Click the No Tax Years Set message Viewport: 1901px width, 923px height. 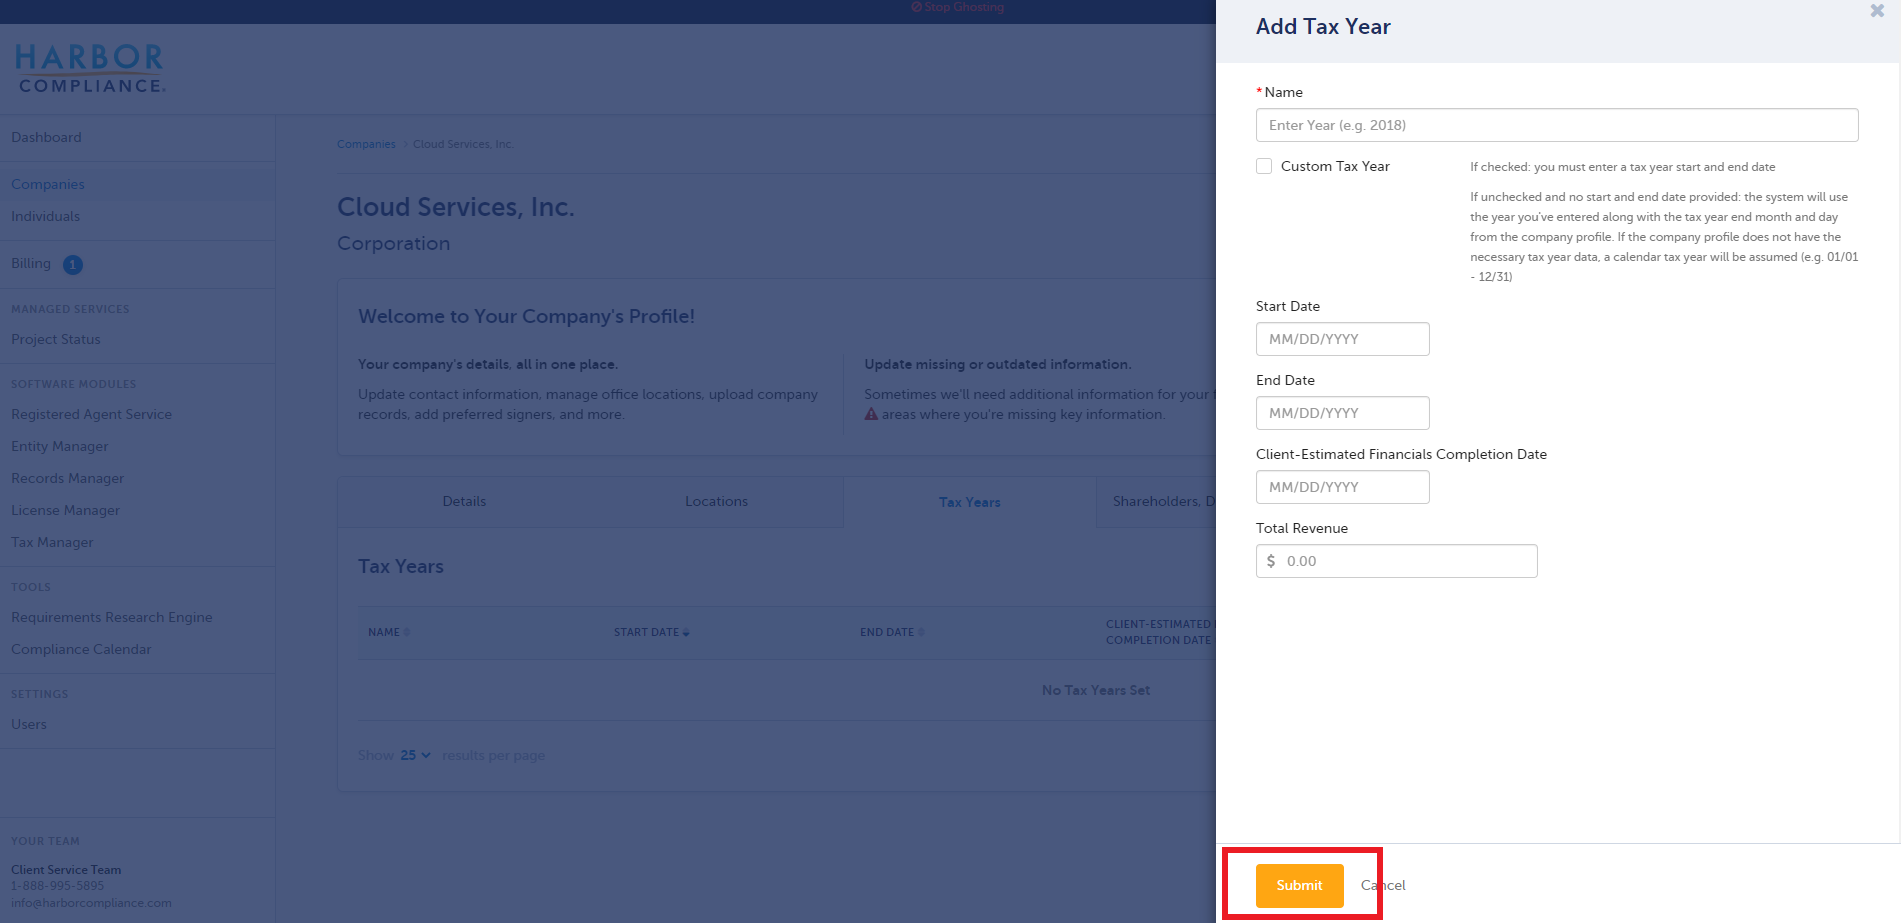[1096, 690]
